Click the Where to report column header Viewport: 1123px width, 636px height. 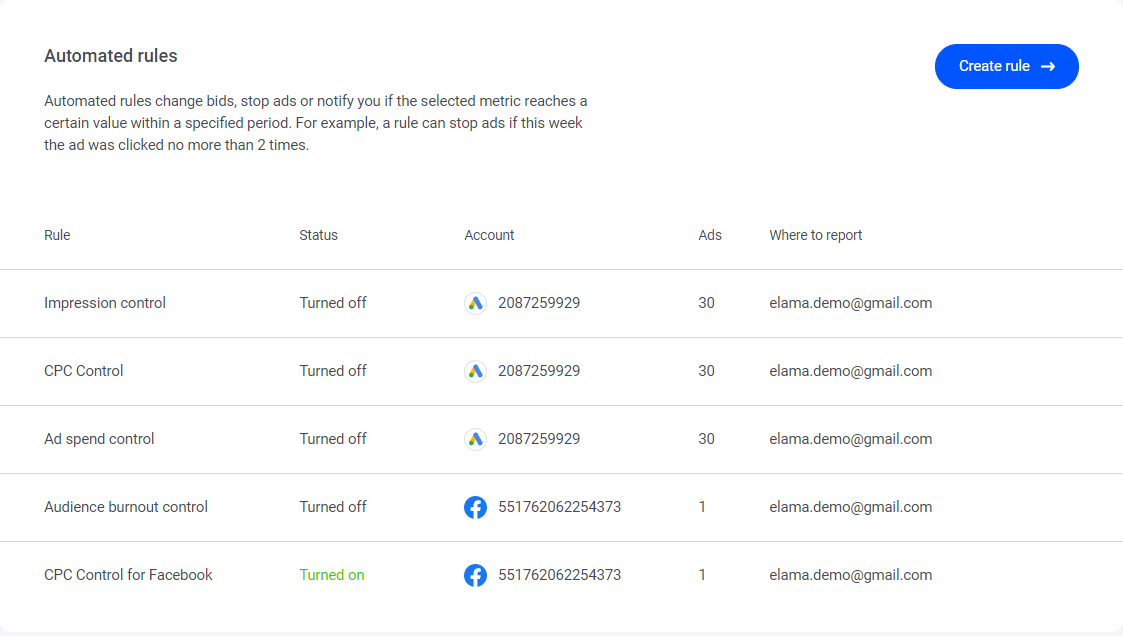816,235
